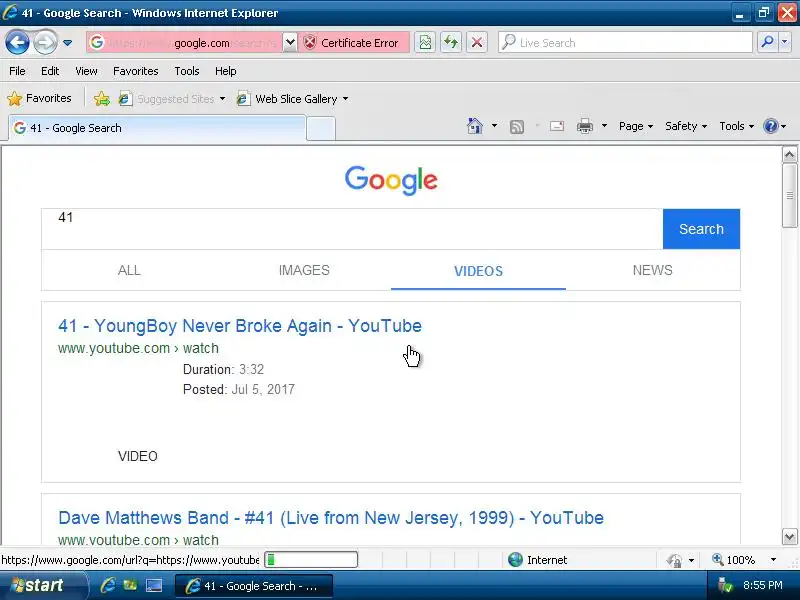Viewport: 800px width, 600px height.
Task: Expand the zoom level dropdown arrow
Action: [x=773, y=560]
